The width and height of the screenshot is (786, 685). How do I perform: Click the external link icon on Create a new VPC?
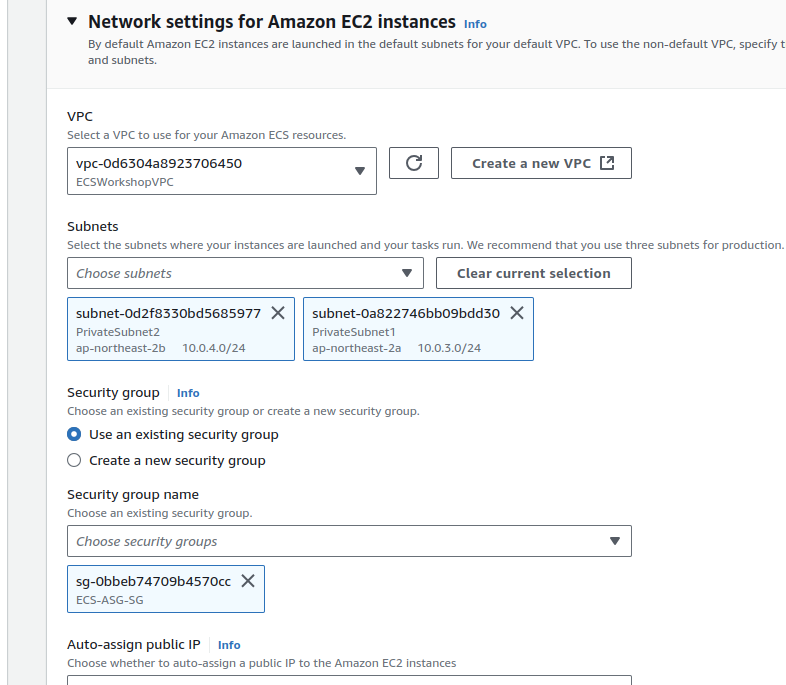tap(607, 163)
